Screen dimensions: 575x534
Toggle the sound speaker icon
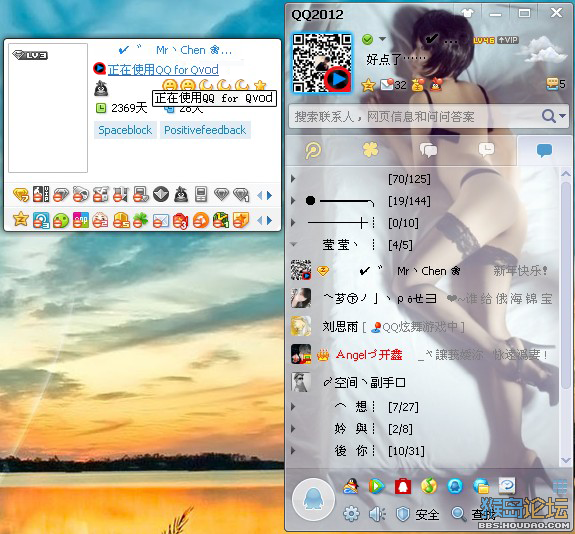pyautogui.click(x=377, y=514)
